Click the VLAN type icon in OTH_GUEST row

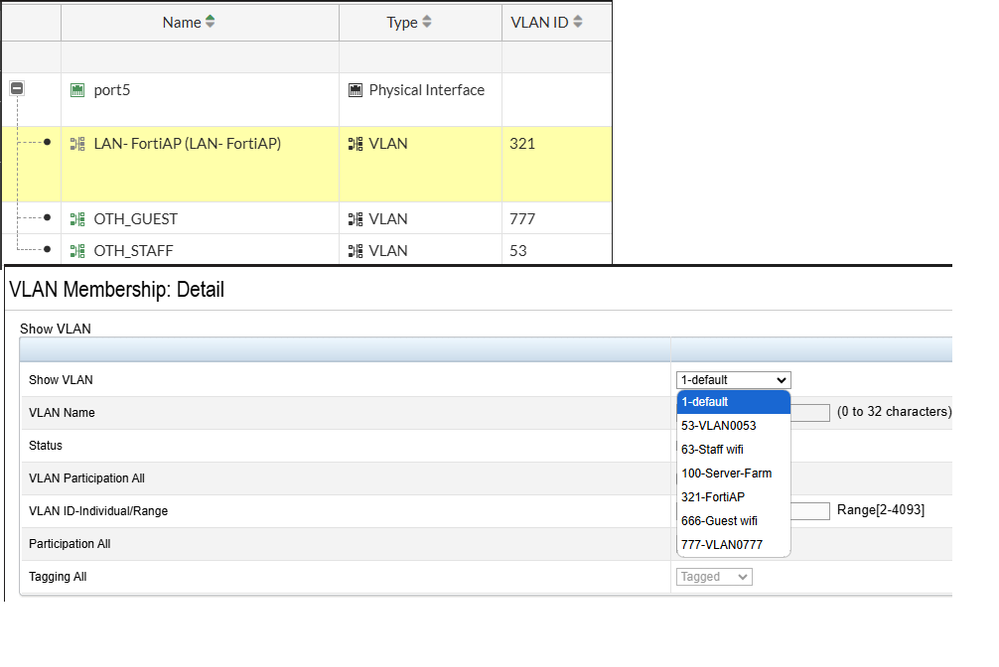(356, 219)
